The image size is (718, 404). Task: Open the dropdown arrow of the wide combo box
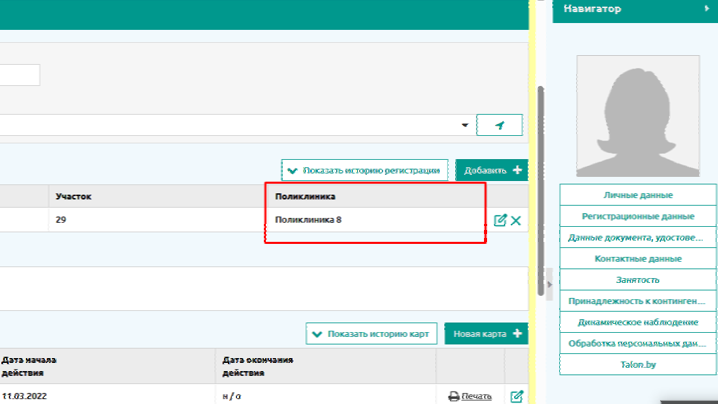click(465, 126)
